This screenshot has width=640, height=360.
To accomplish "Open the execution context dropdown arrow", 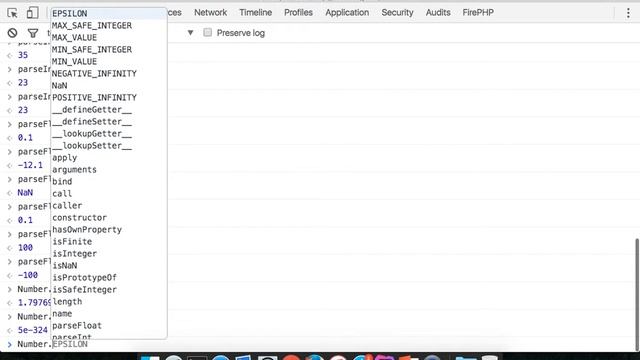I will pyautogui.click(x=190, y=33).
